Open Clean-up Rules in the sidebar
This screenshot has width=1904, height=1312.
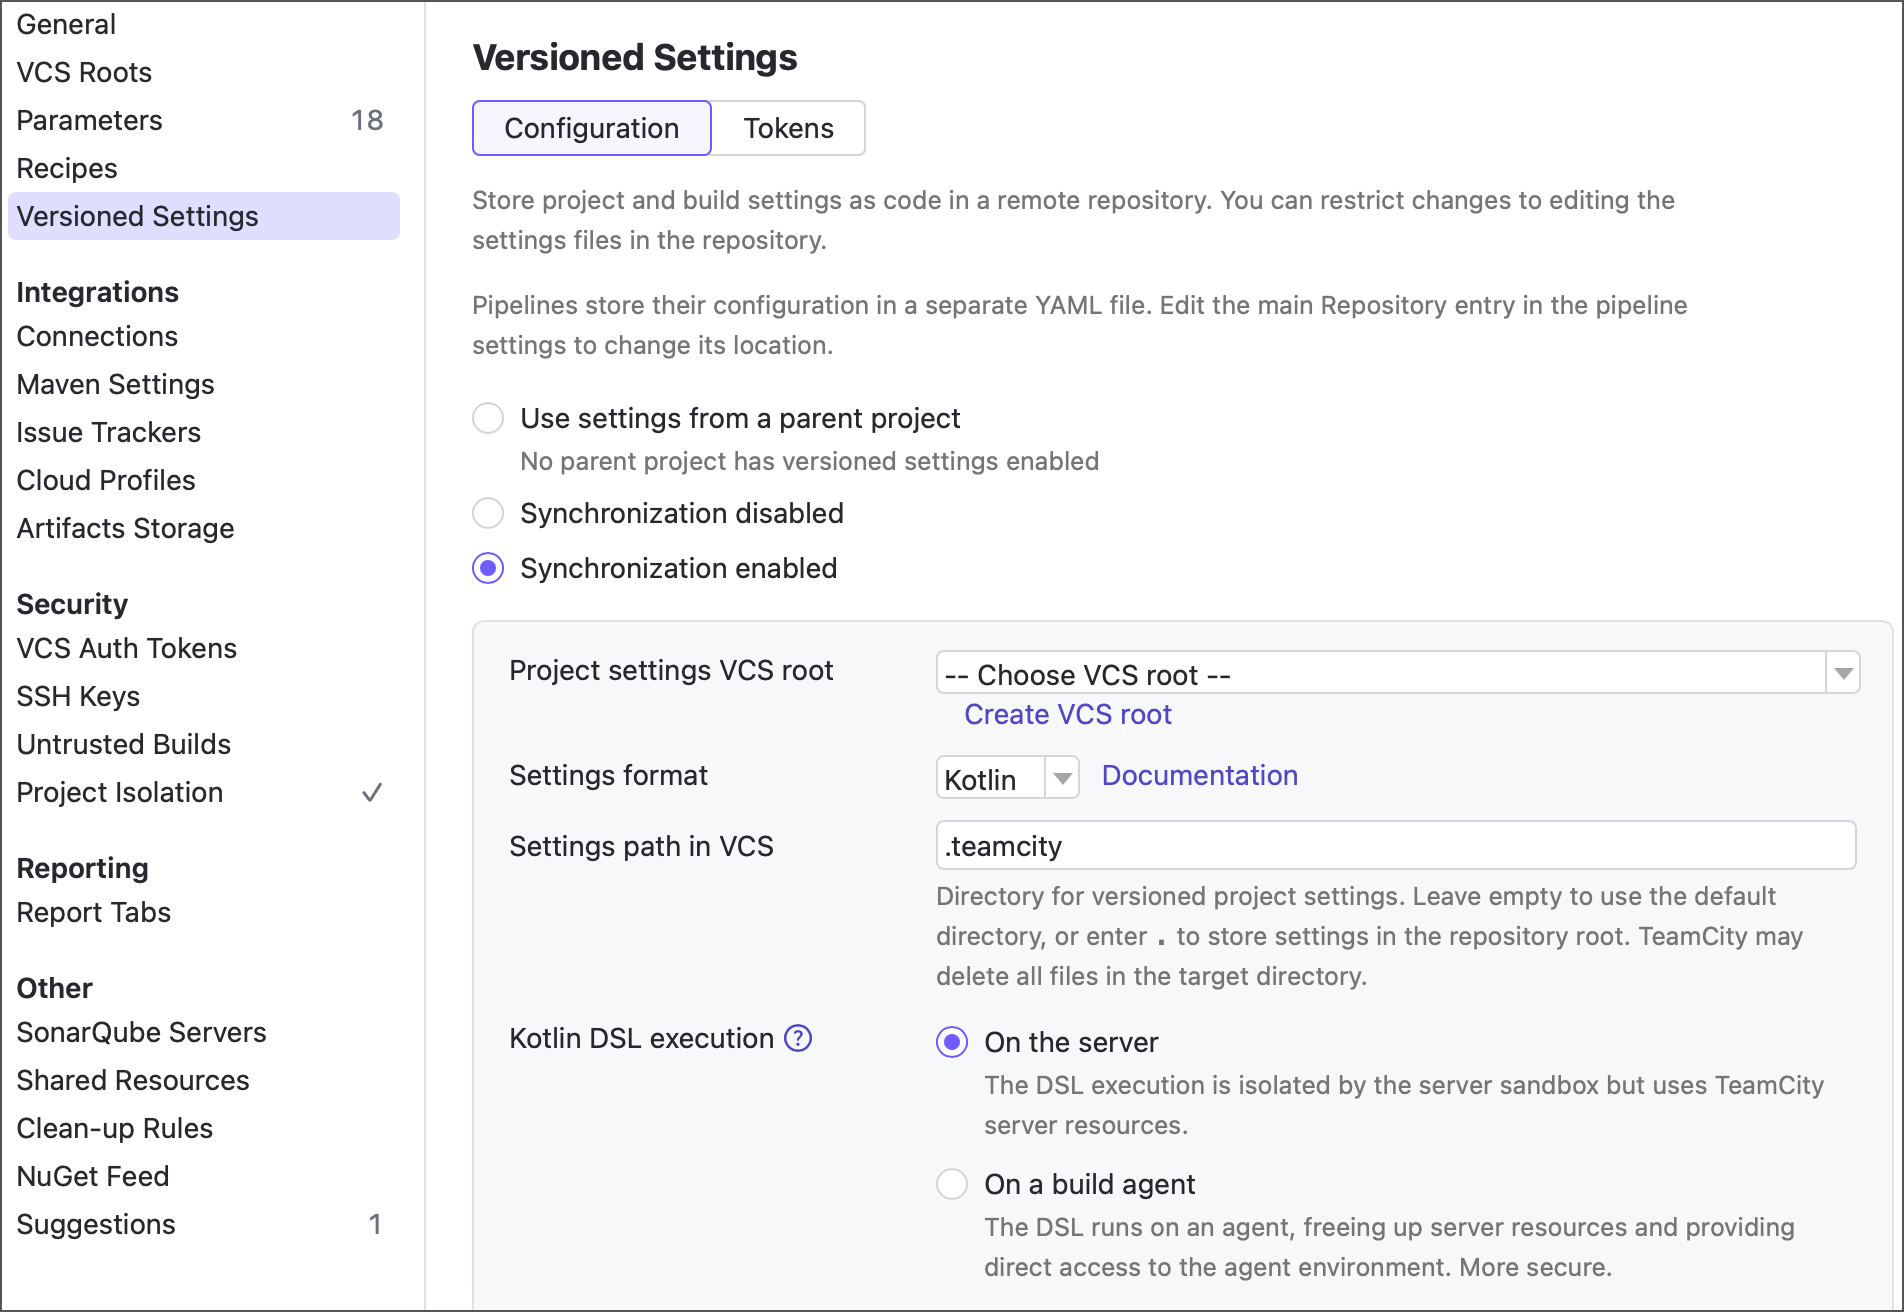click(x=115, y=1128)
